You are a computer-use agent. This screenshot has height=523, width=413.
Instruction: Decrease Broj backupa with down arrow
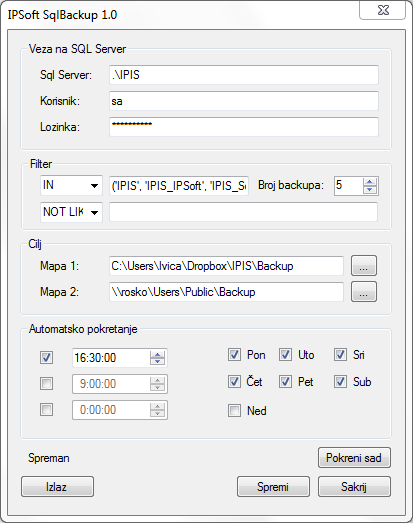pos(370,190)
